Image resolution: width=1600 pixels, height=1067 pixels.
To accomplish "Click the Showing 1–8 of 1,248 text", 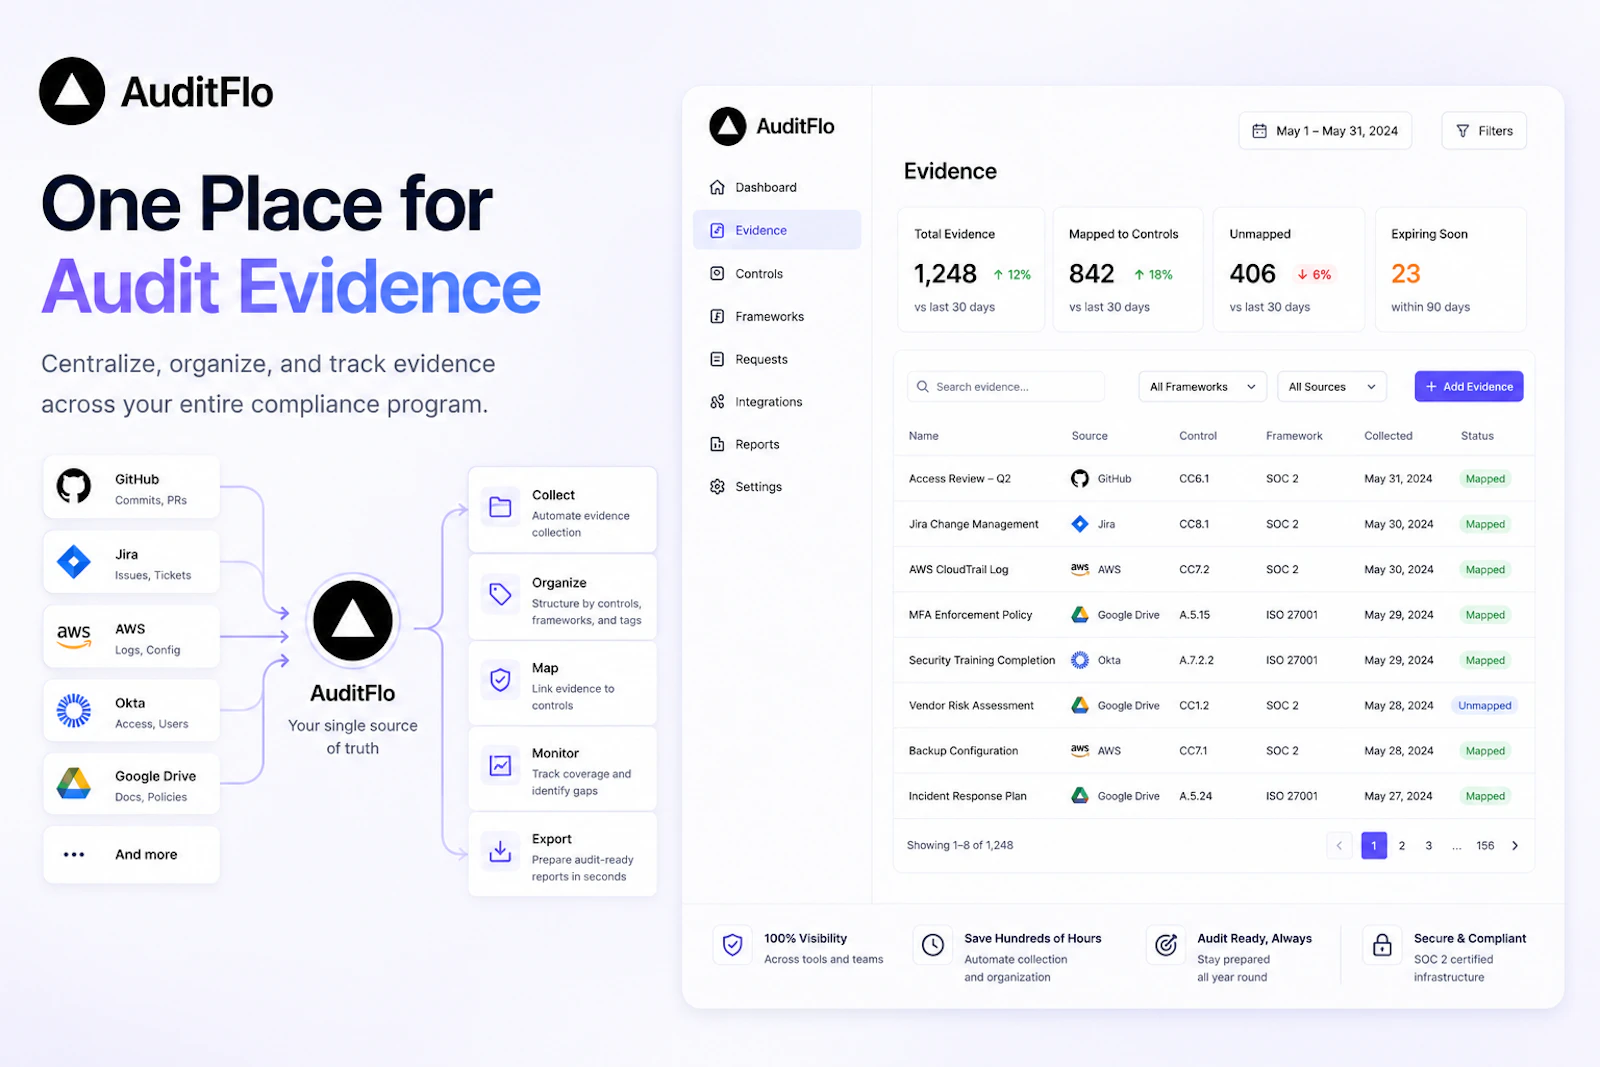I will click(960, 846).
